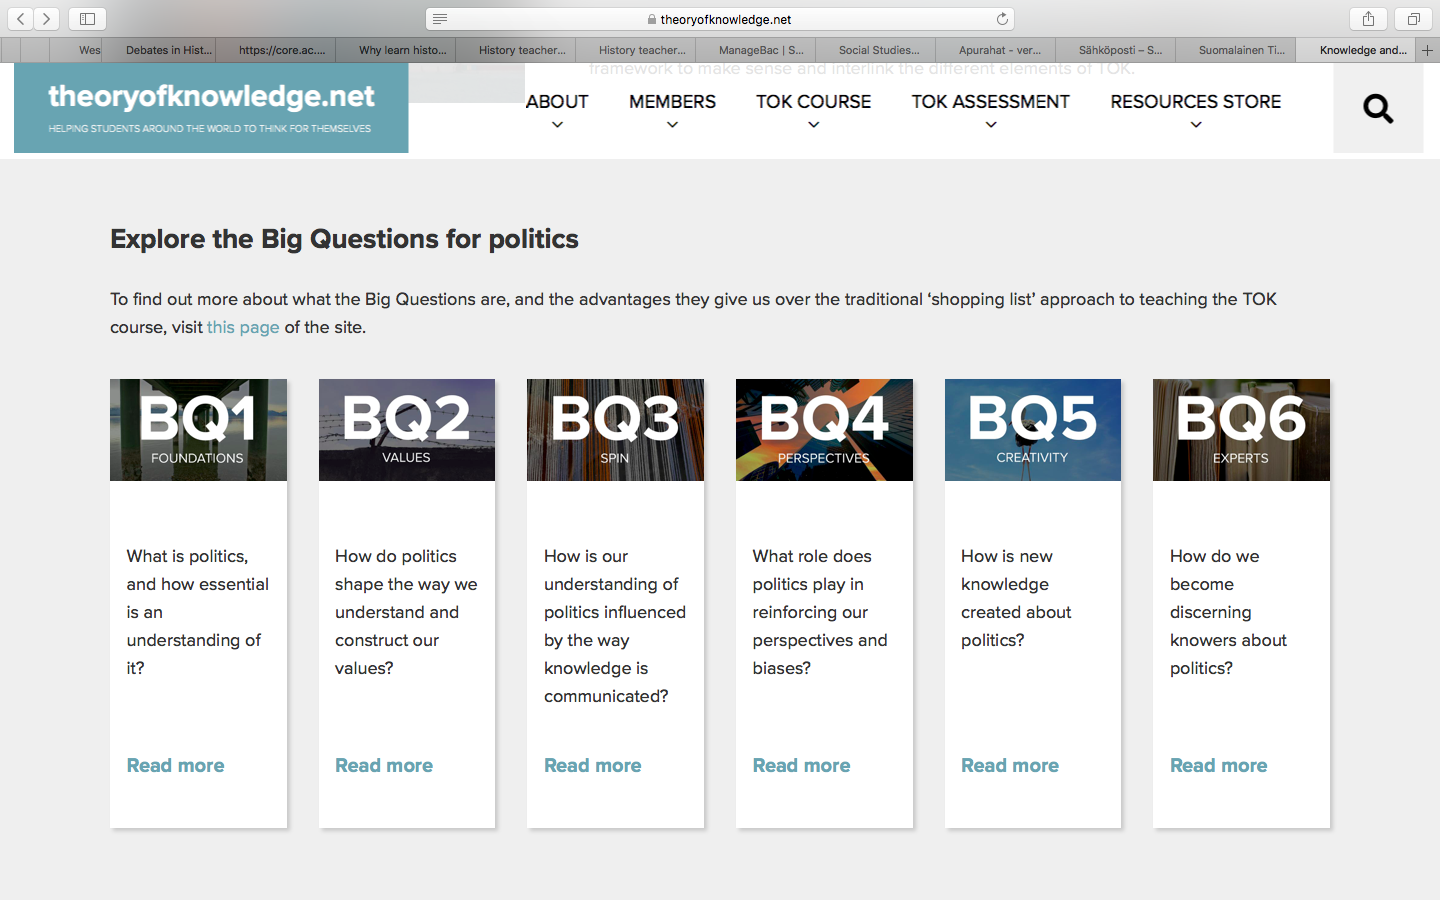Switch to the Debates in Hist... tab
Screen dimensions: 1440x900
pos(168,50)
